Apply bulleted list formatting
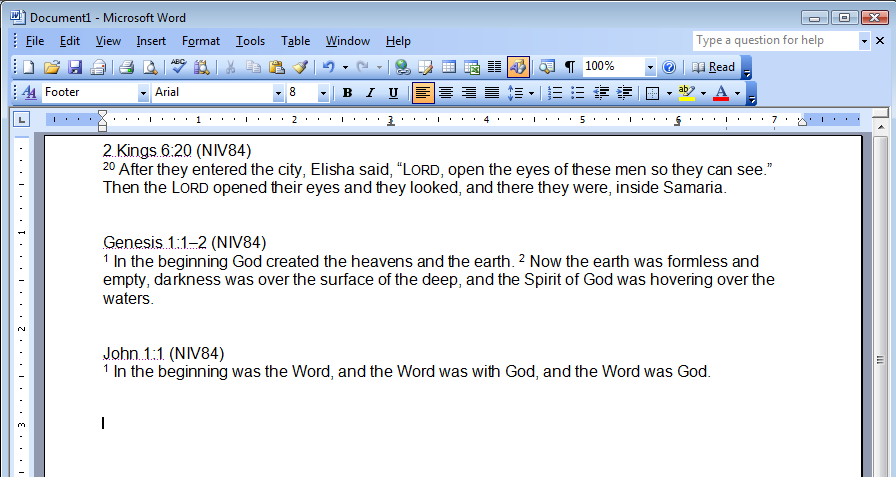 tap(578, 93)
